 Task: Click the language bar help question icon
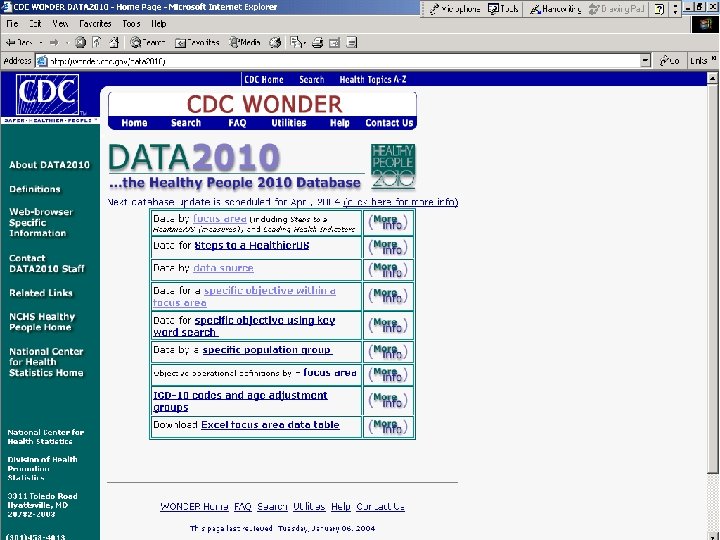click(x=659, y=9)
